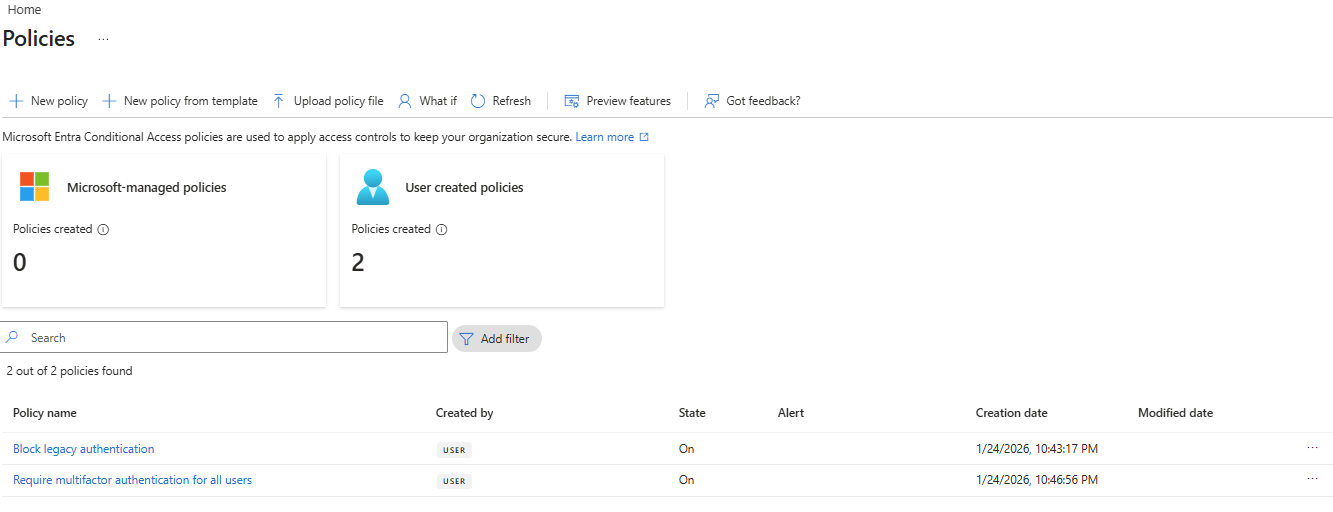Image resolution: width=1333 pixels, height=512 pixels.
Task: Open Require multifactor authentication for all users
Action: click(x=132, y=480)
